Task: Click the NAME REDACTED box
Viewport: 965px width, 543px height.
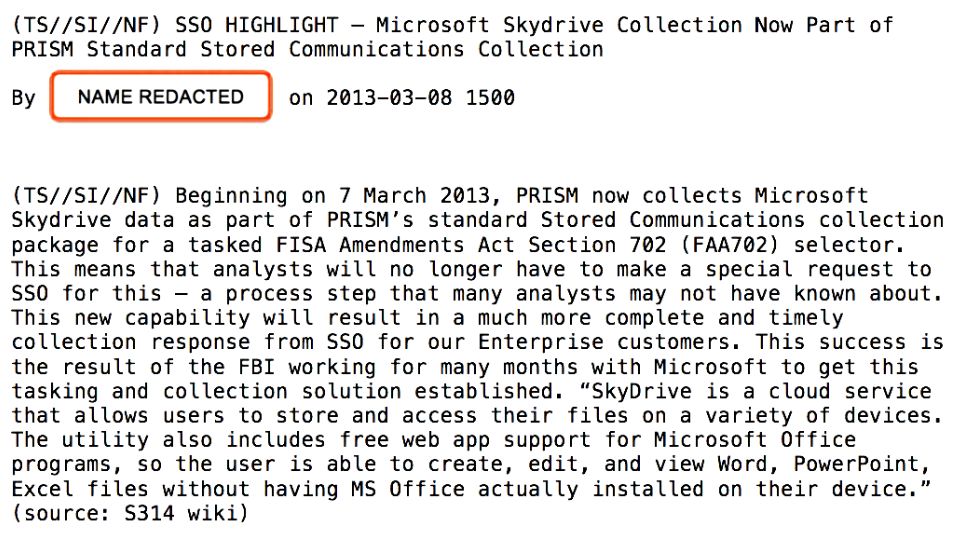Action: pyautogui.click(x=161, y=97)
